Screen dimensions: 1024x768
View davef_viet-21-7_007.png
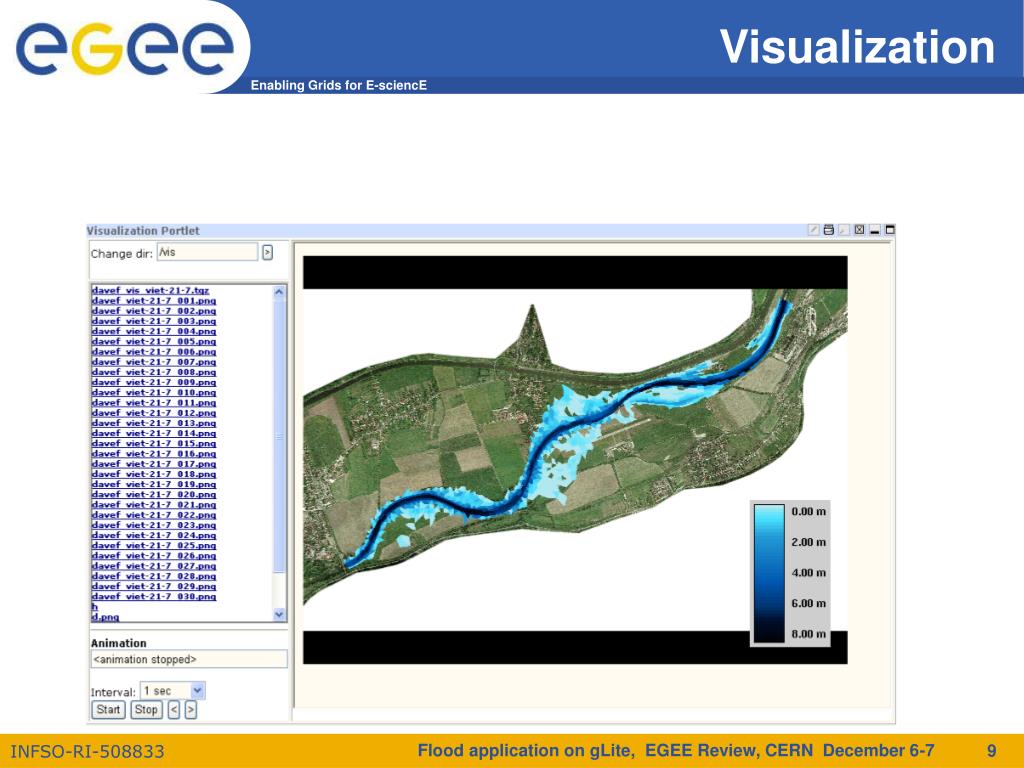tap(153, 362)
